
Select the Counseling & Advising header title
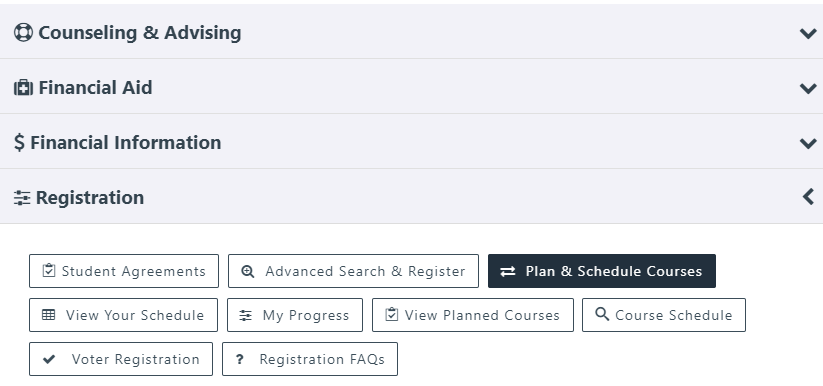[140, 33]
